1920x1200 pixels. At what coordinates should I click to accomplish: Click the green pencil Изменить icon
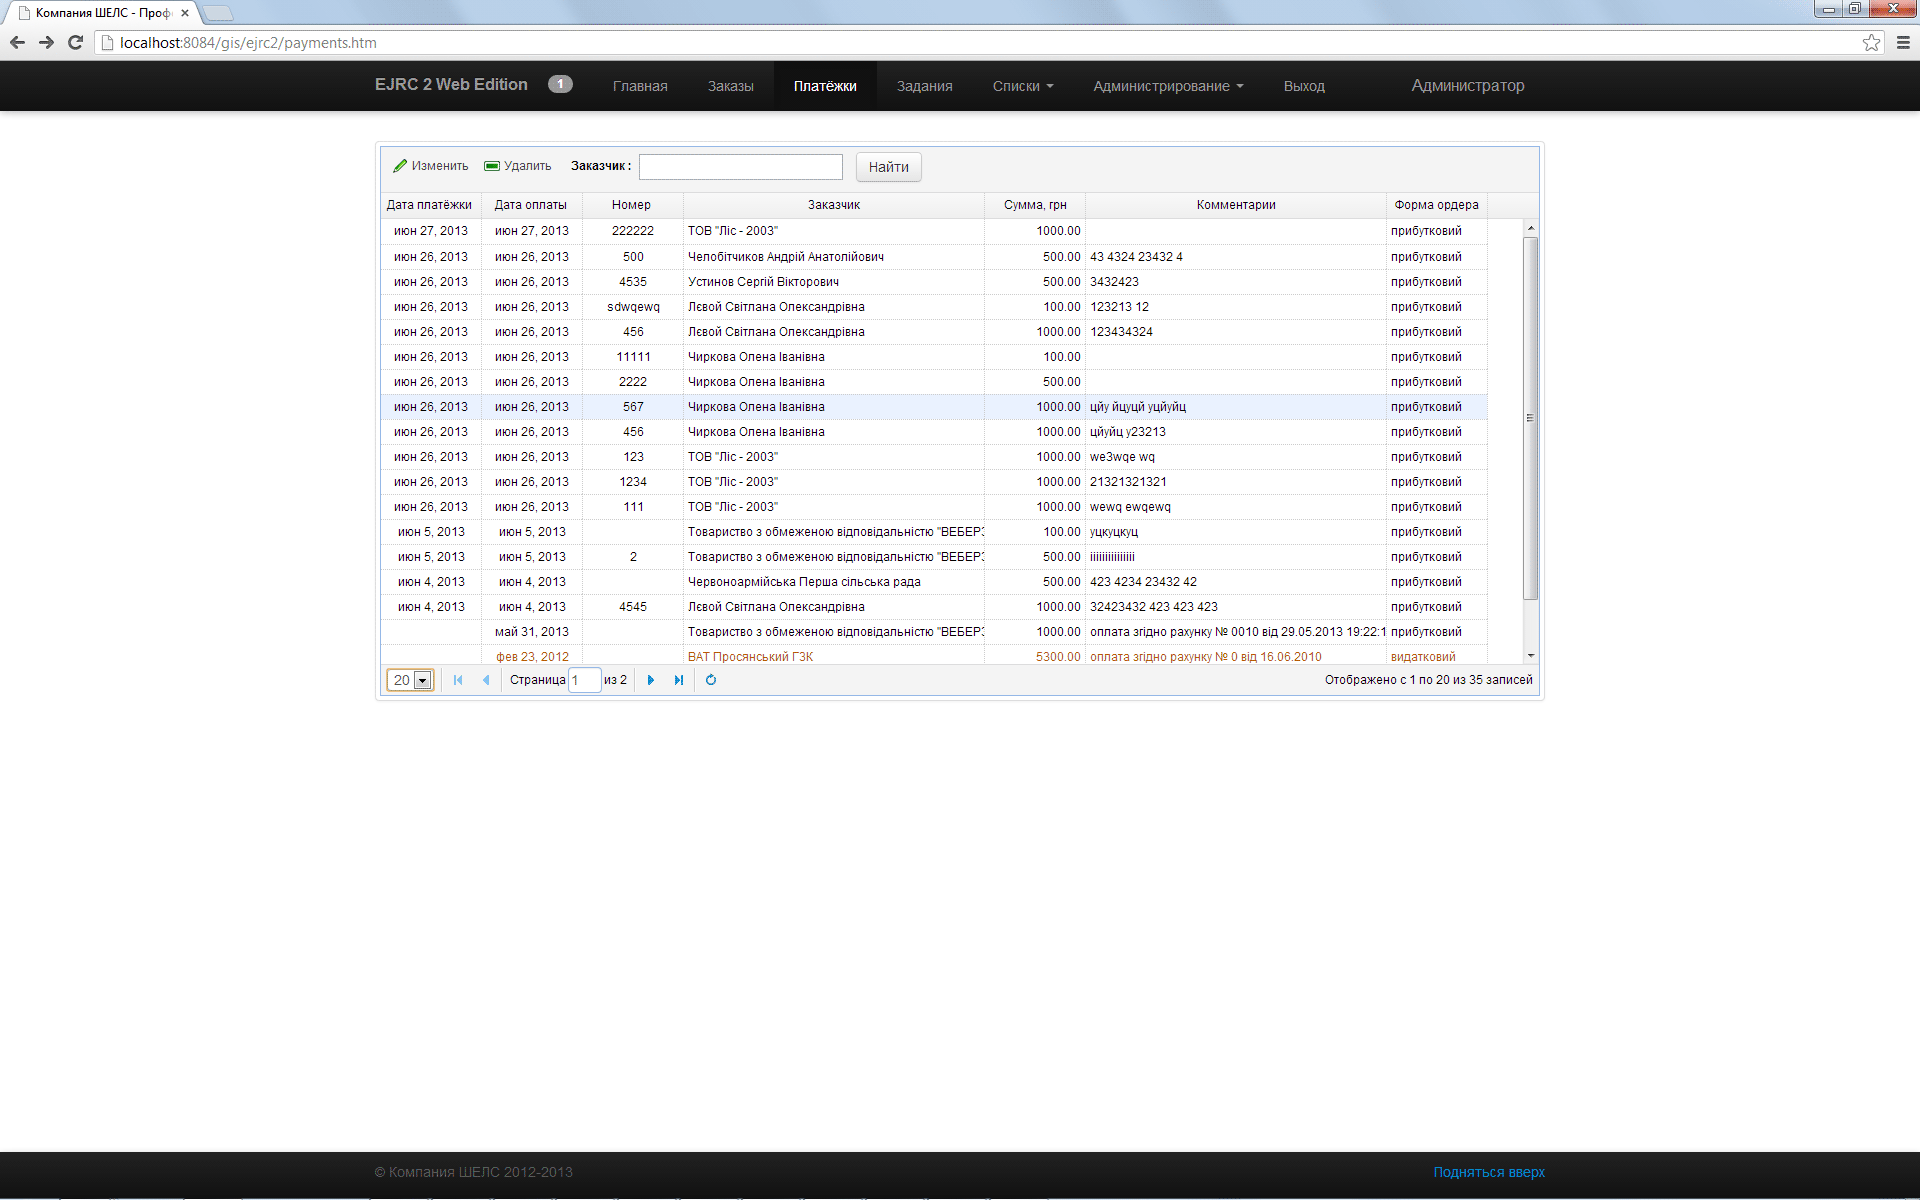tap(400, 166)
